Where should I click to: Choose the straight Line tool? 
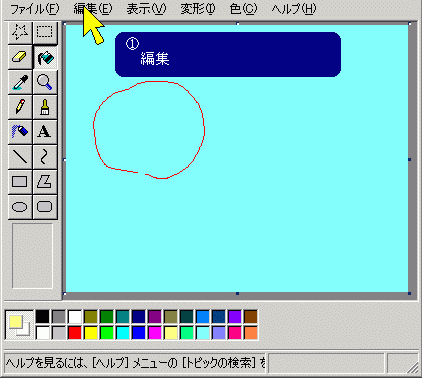pyautogui.click(x=20, y=157)
